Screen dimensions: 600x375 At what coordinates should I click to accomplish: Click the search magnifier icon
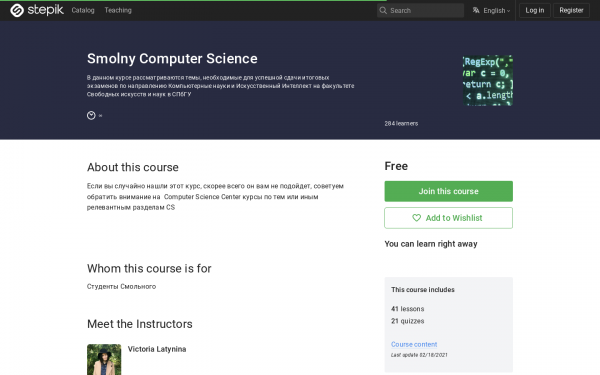[x=383, y=10]
